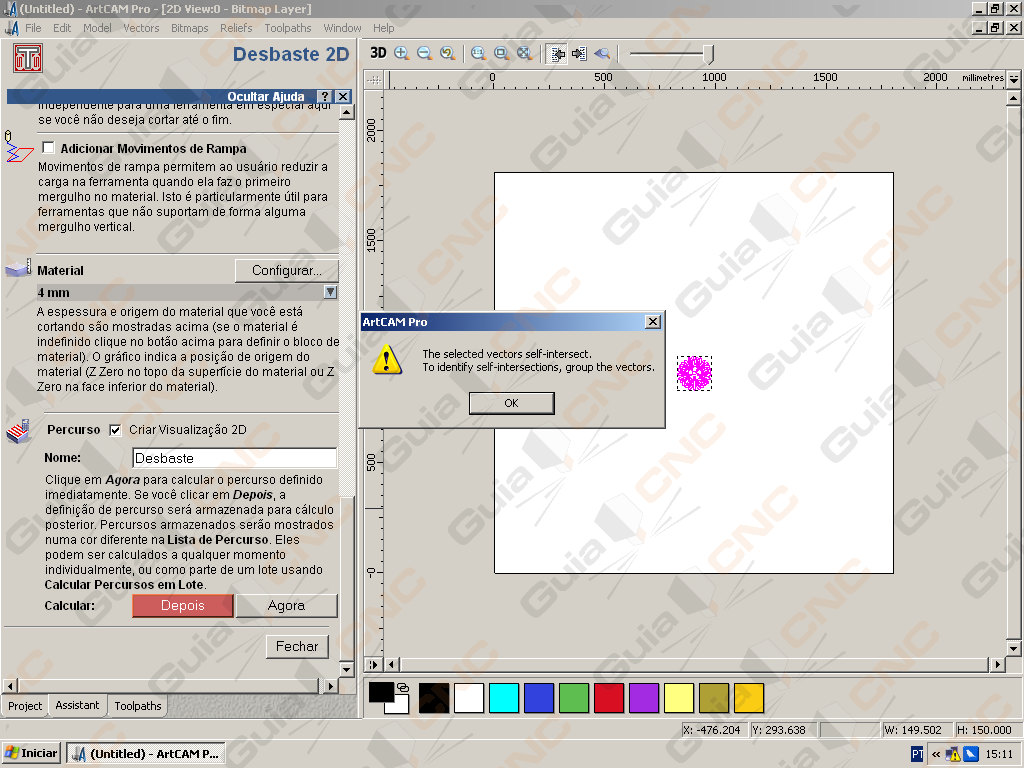Click the relief preview magnifier icon

602,54
